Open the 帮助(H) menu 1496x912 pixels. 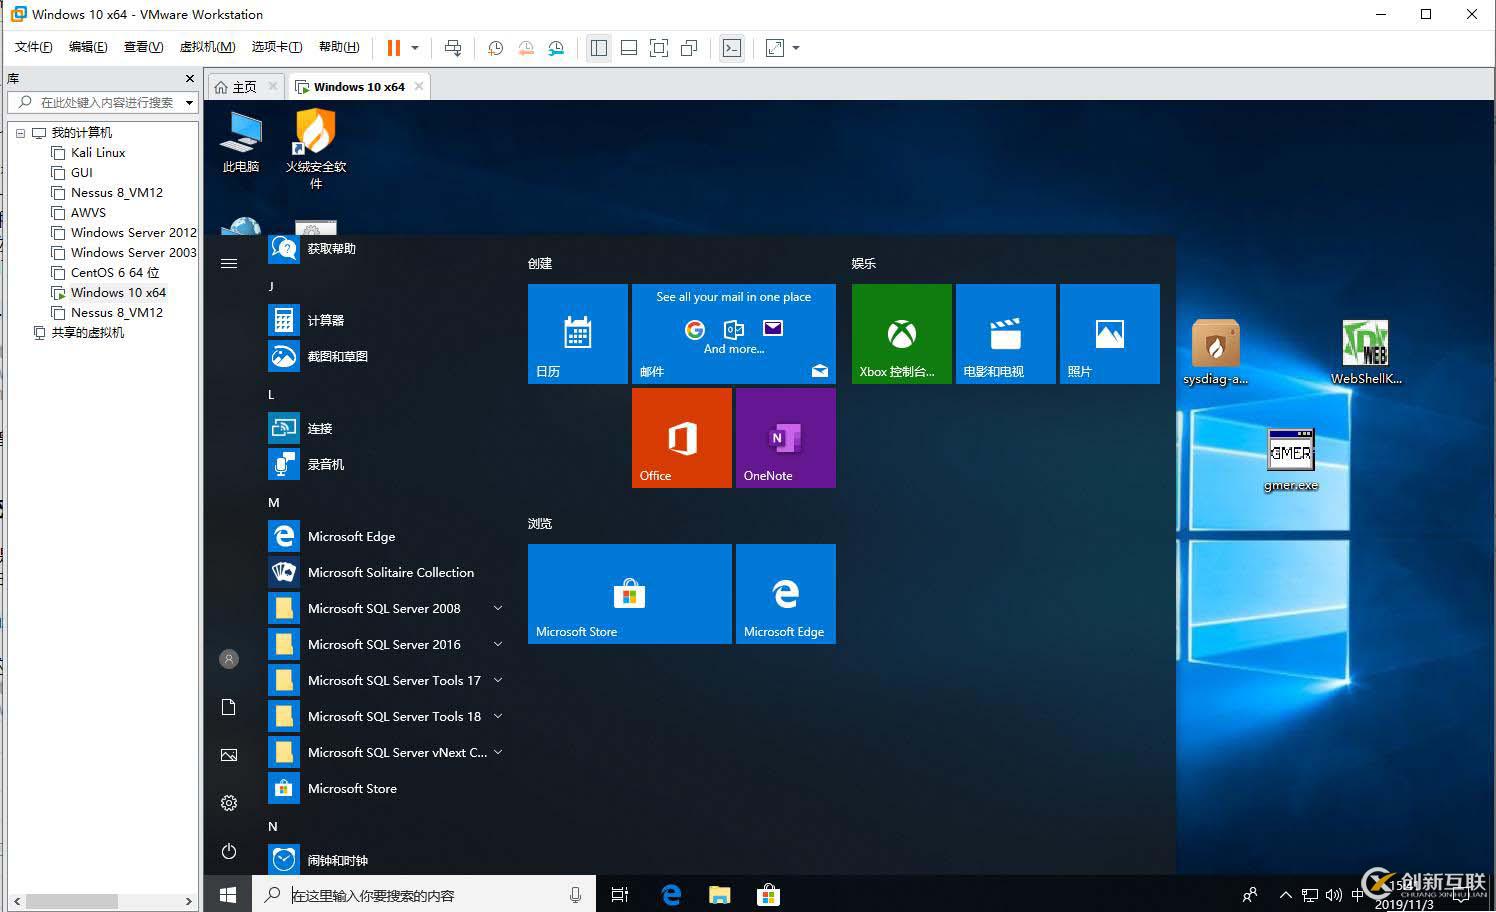pos(339,47)
